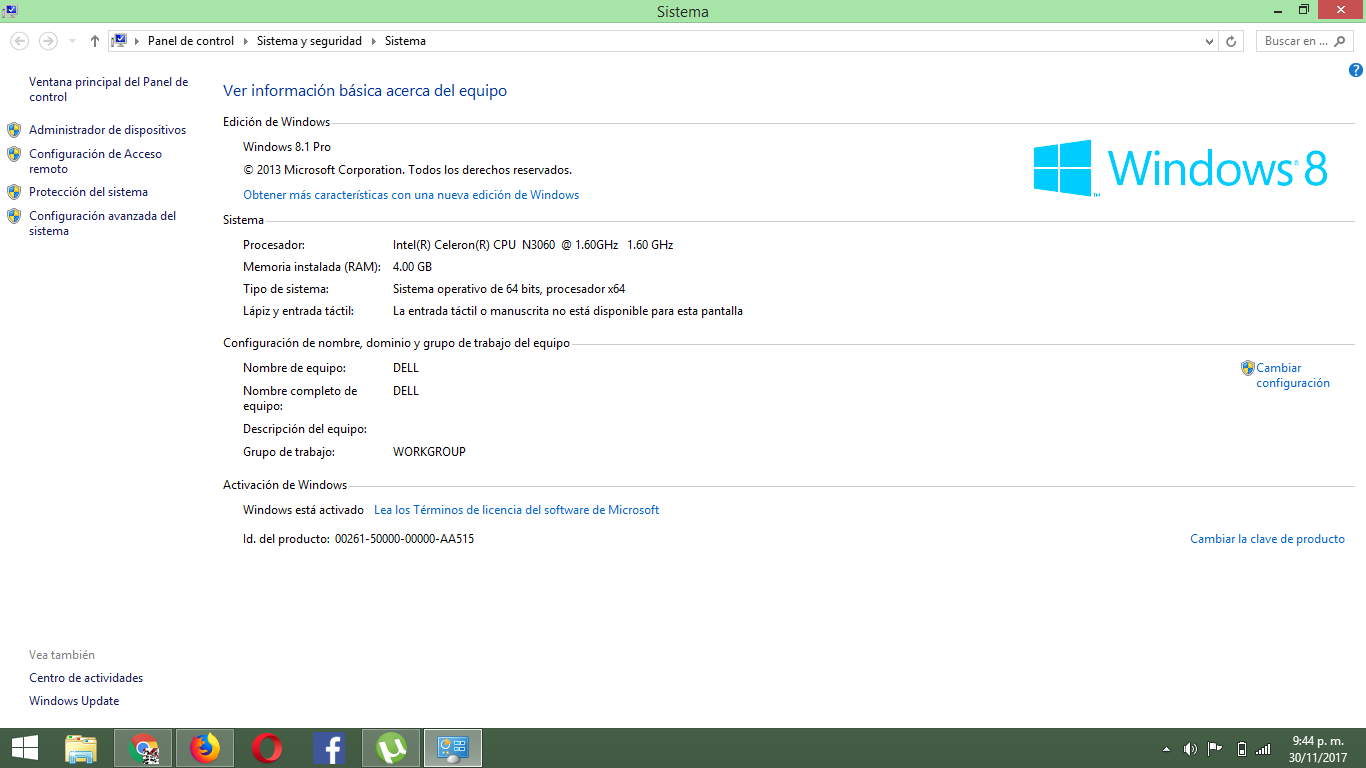Click the Windows Start button
This screenshot has width=1366, height=768.
[x=25, y=748]
